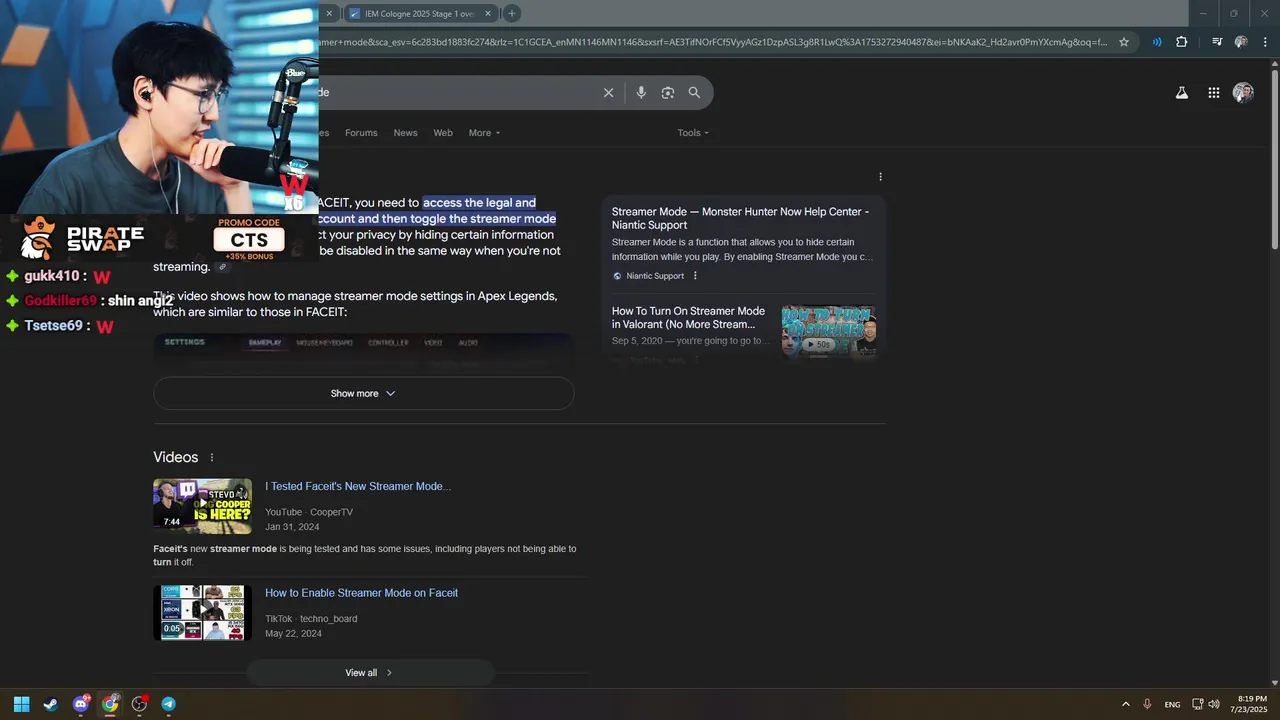Open the Windows Start menu
1280x720 pixels.
tap(21, 704)
